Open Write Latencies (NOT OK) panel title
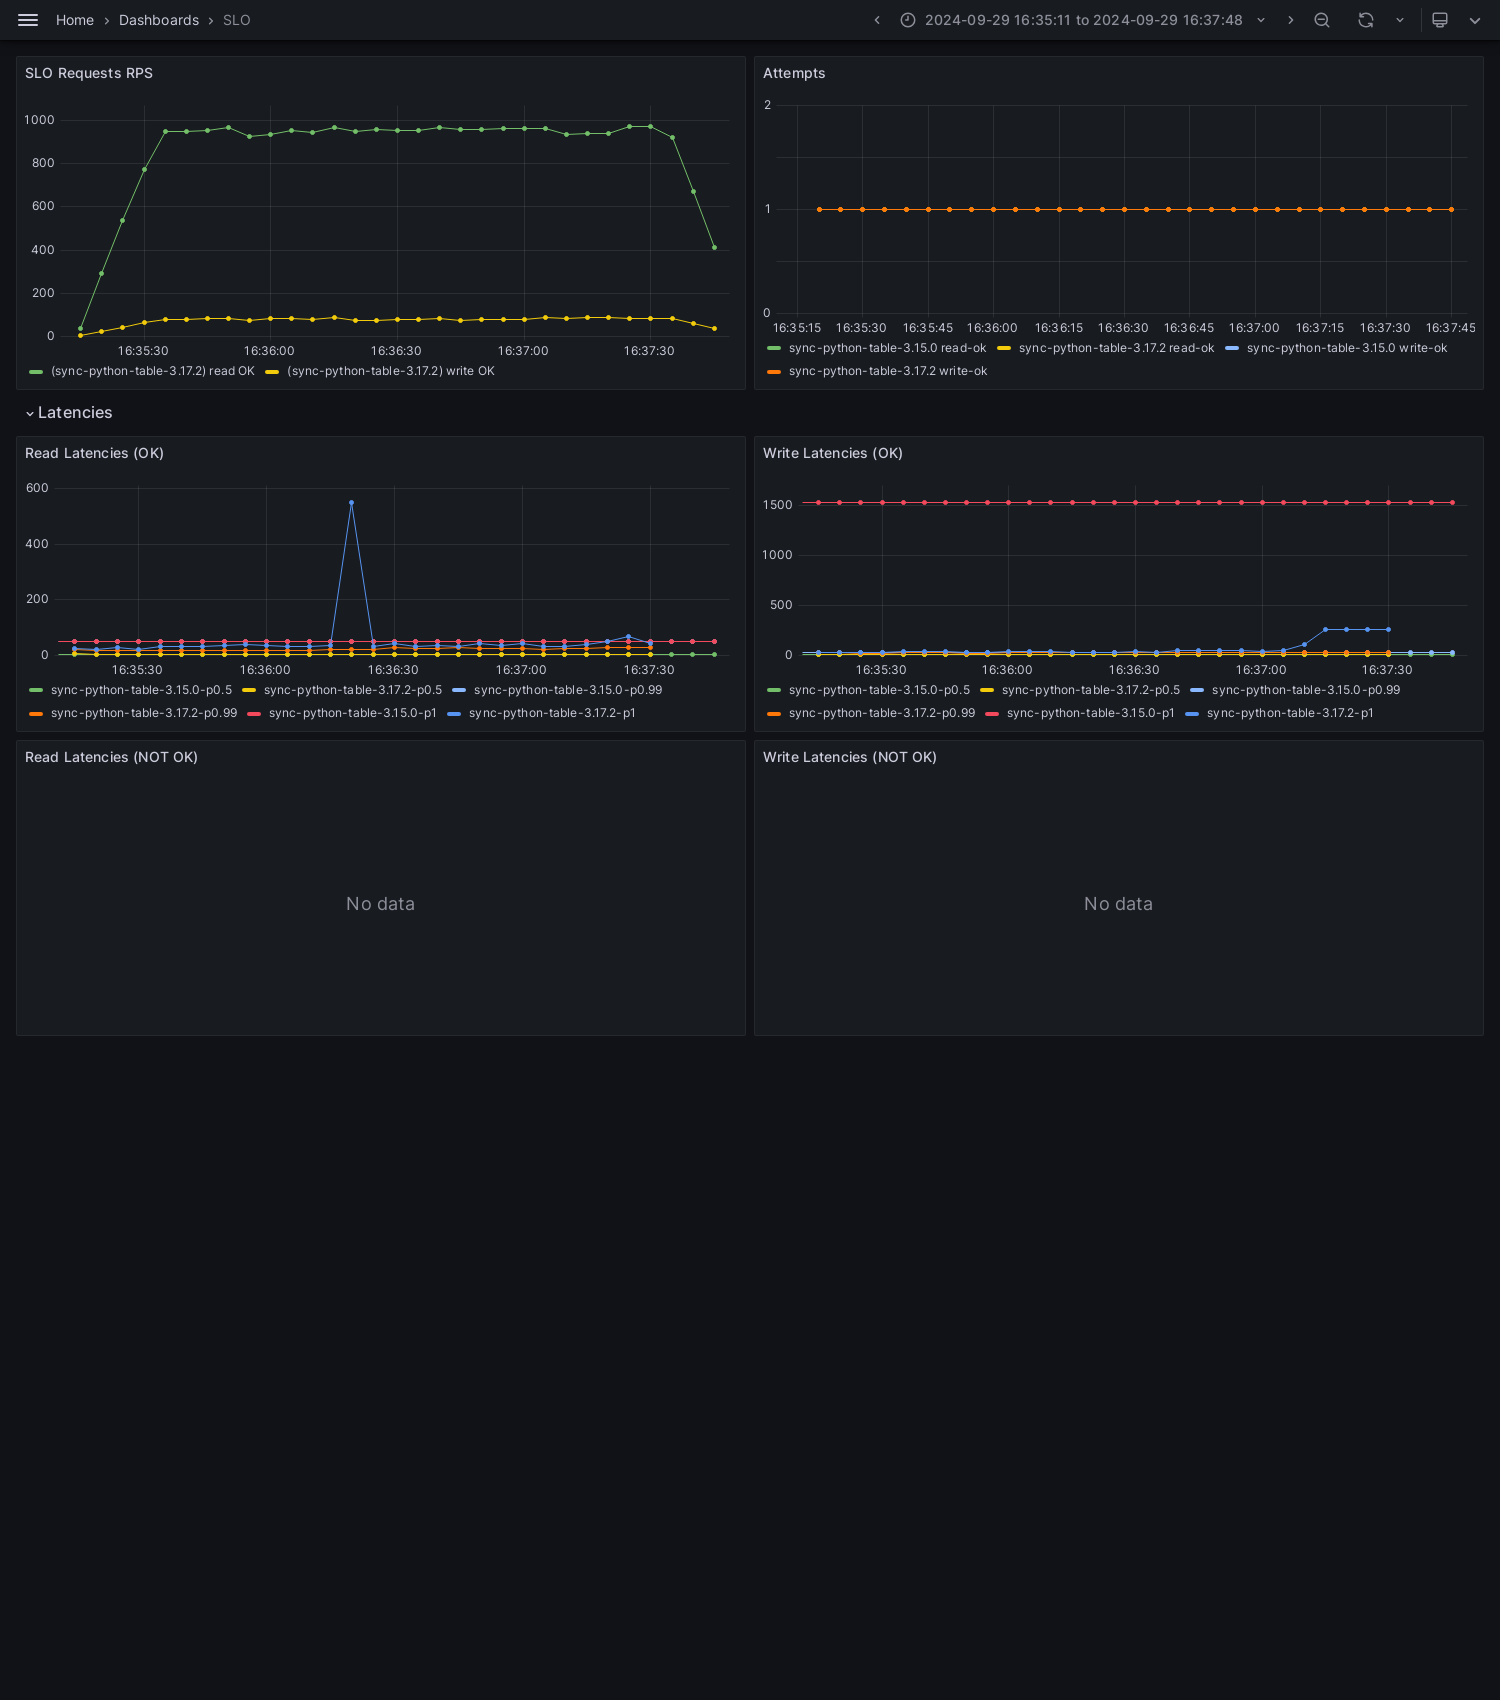This screenshot has width=1500, height=1700. [x=850, y=757]
